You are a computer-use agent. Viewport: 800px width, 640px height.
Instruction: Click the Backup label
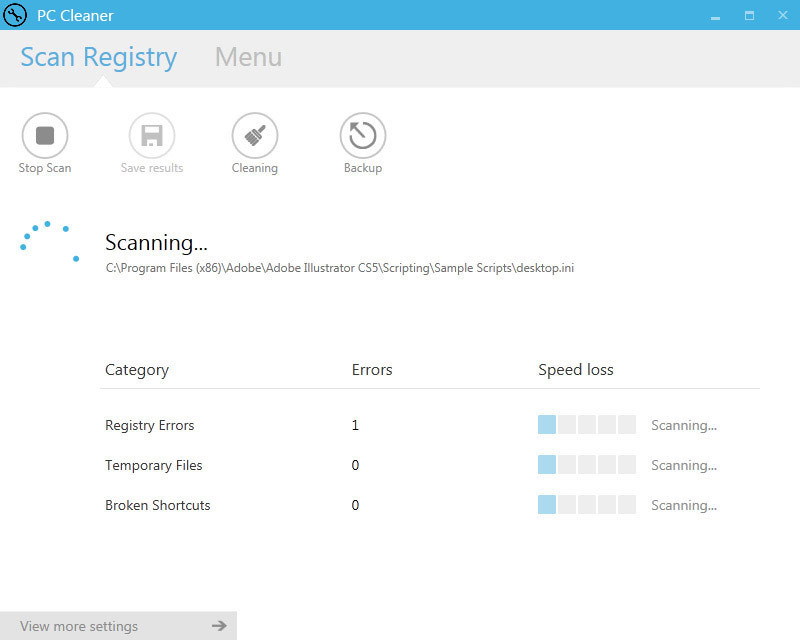(363, 168)
